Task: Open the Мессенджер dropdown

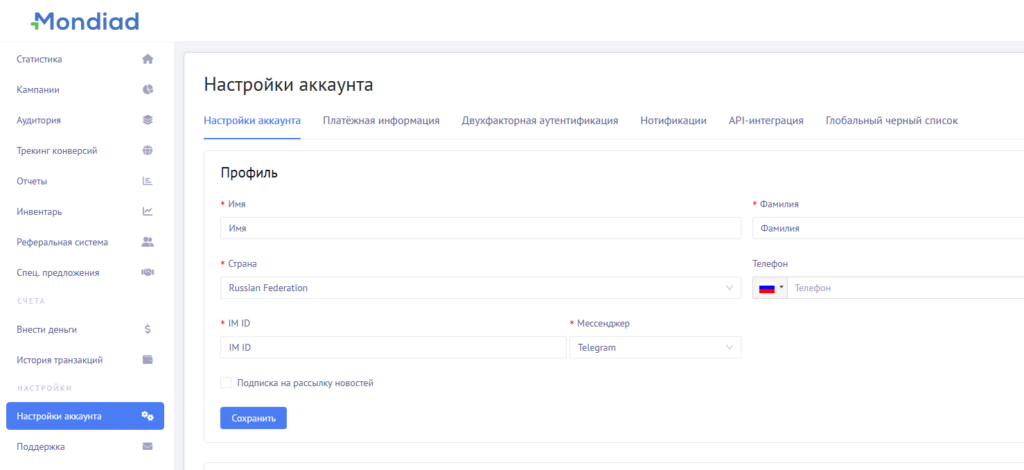Action: click(x=656, y=348)
